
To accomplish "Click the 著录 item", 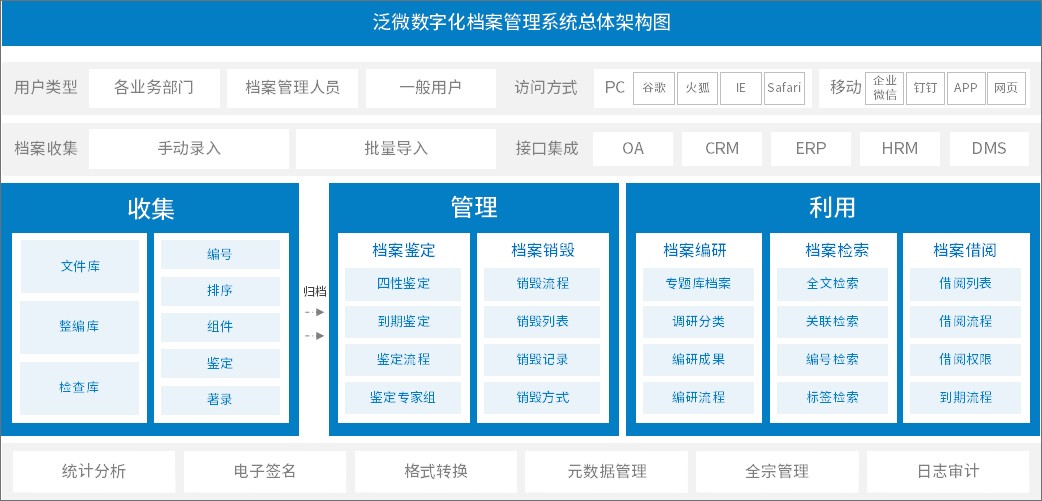I will (x=220, y=400).
